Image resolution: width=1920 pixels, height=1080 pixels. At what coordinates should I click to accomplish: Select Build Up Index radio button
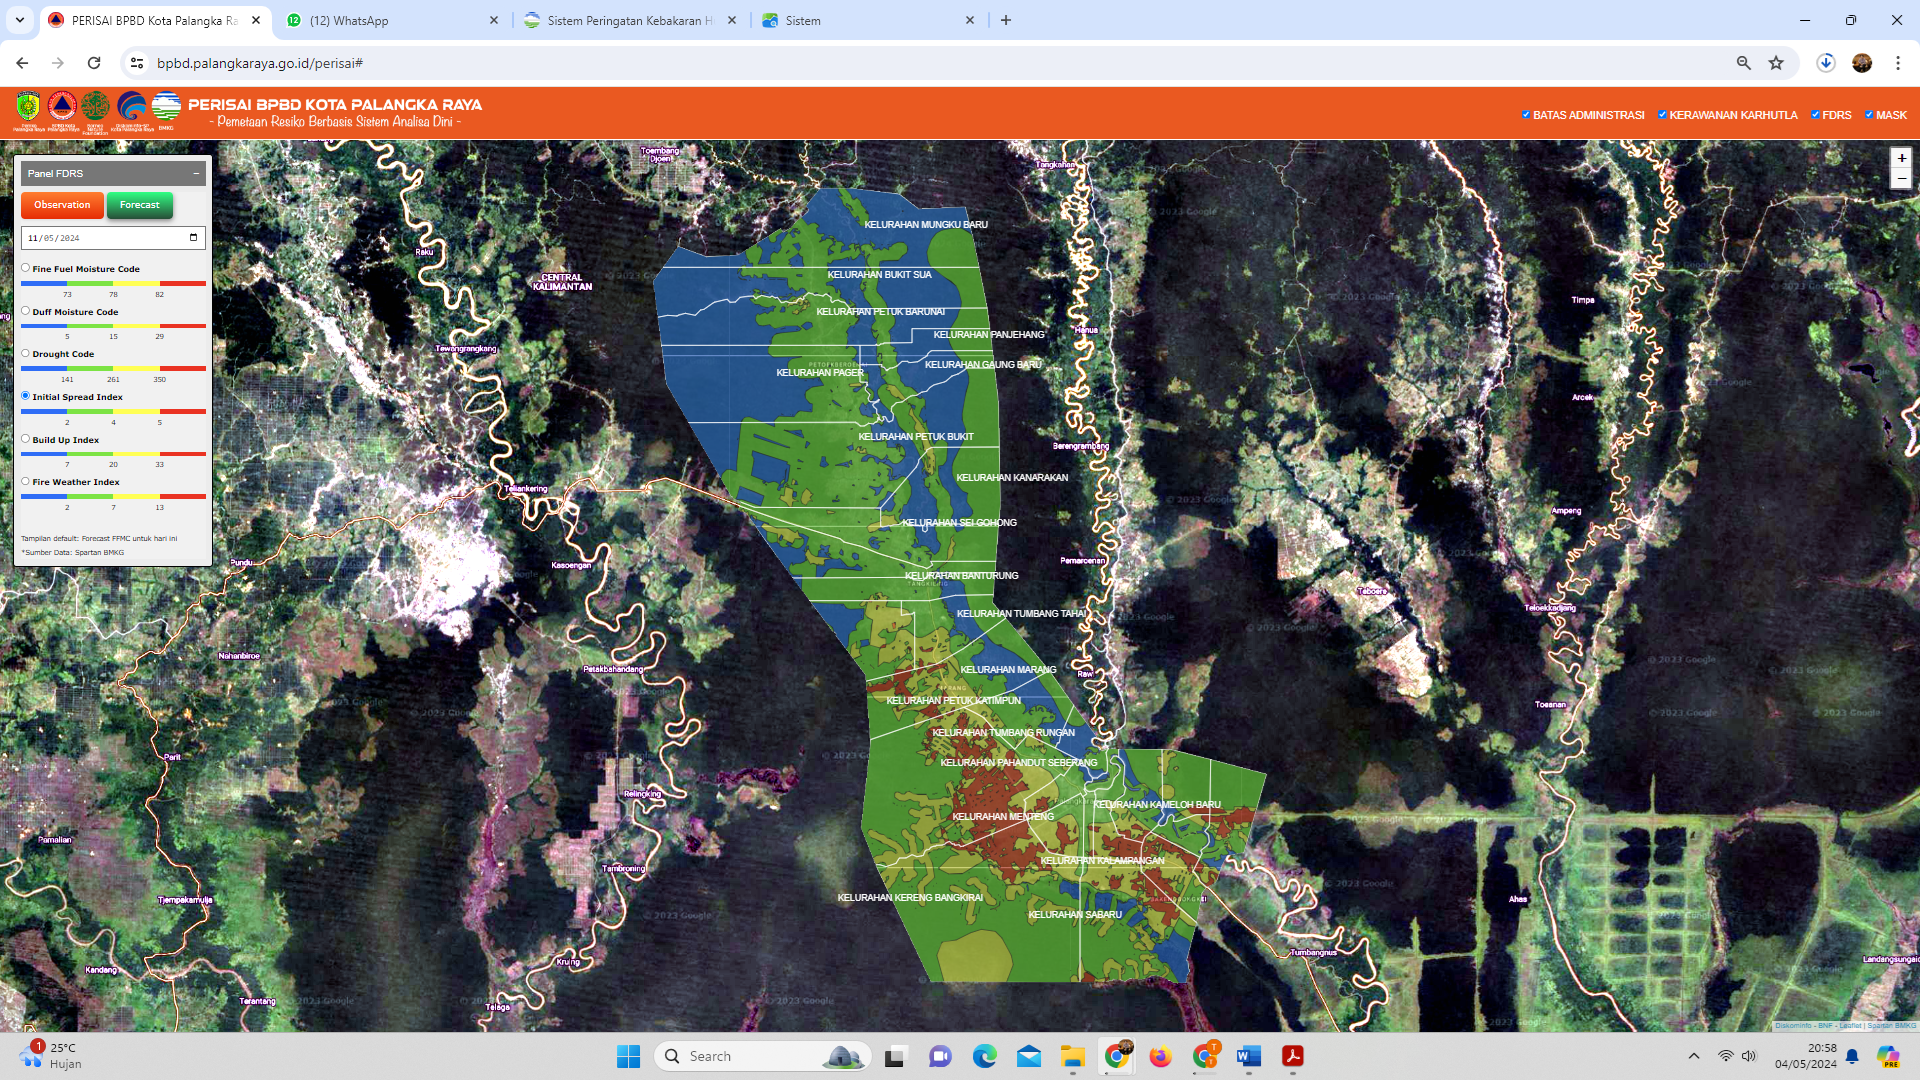coord(25,439)
